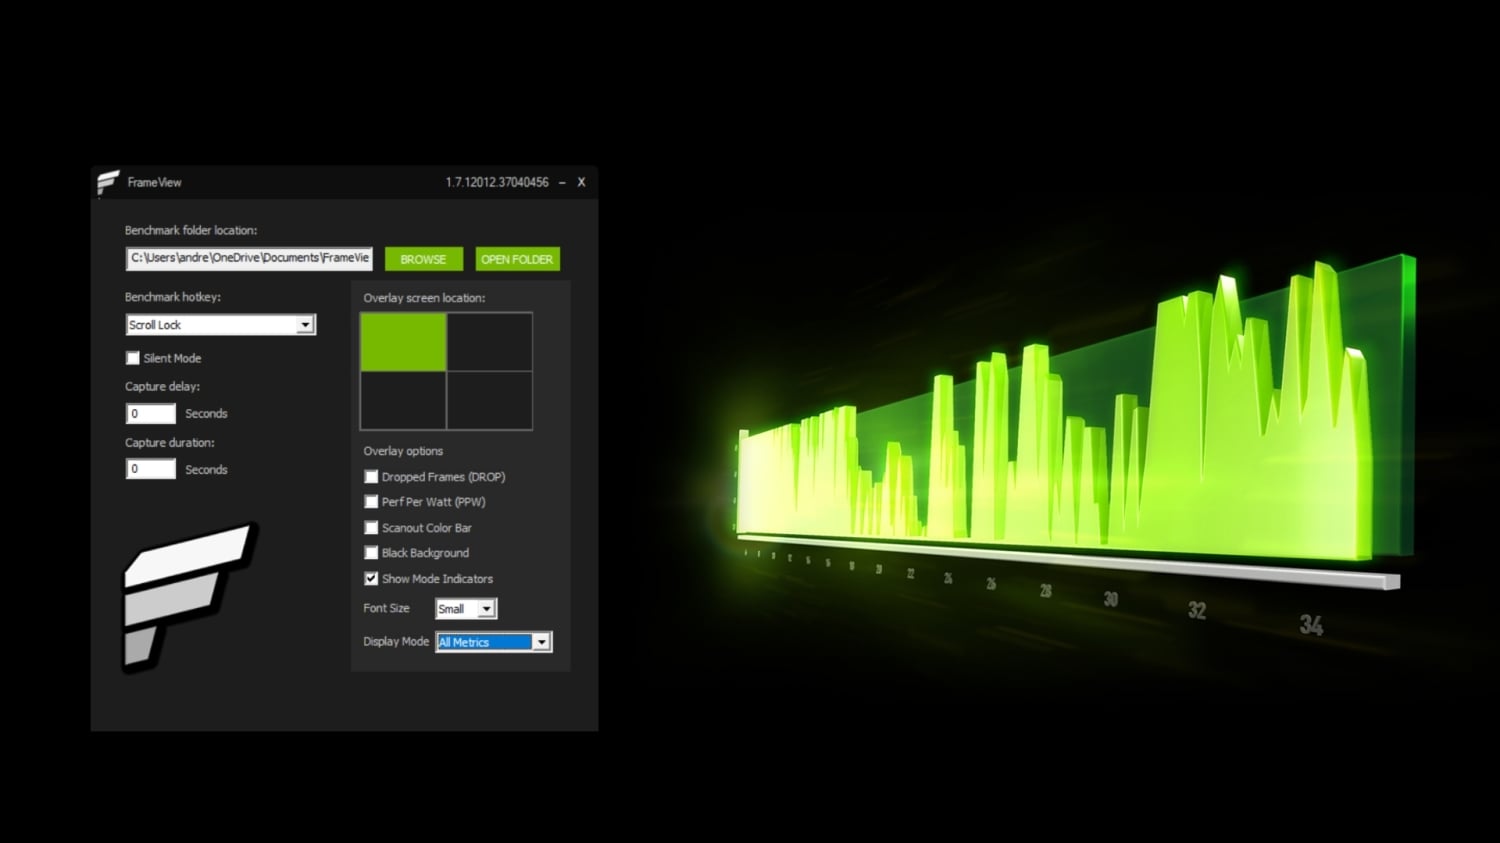Open the Display Mode dropdown
This screenshot has width=1500, height=843.
[x=541, y=642]
